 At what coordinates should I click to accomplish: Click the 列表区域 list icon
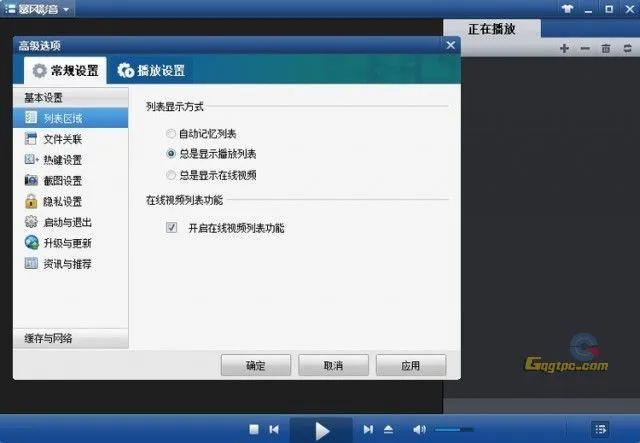coord(31,118)
